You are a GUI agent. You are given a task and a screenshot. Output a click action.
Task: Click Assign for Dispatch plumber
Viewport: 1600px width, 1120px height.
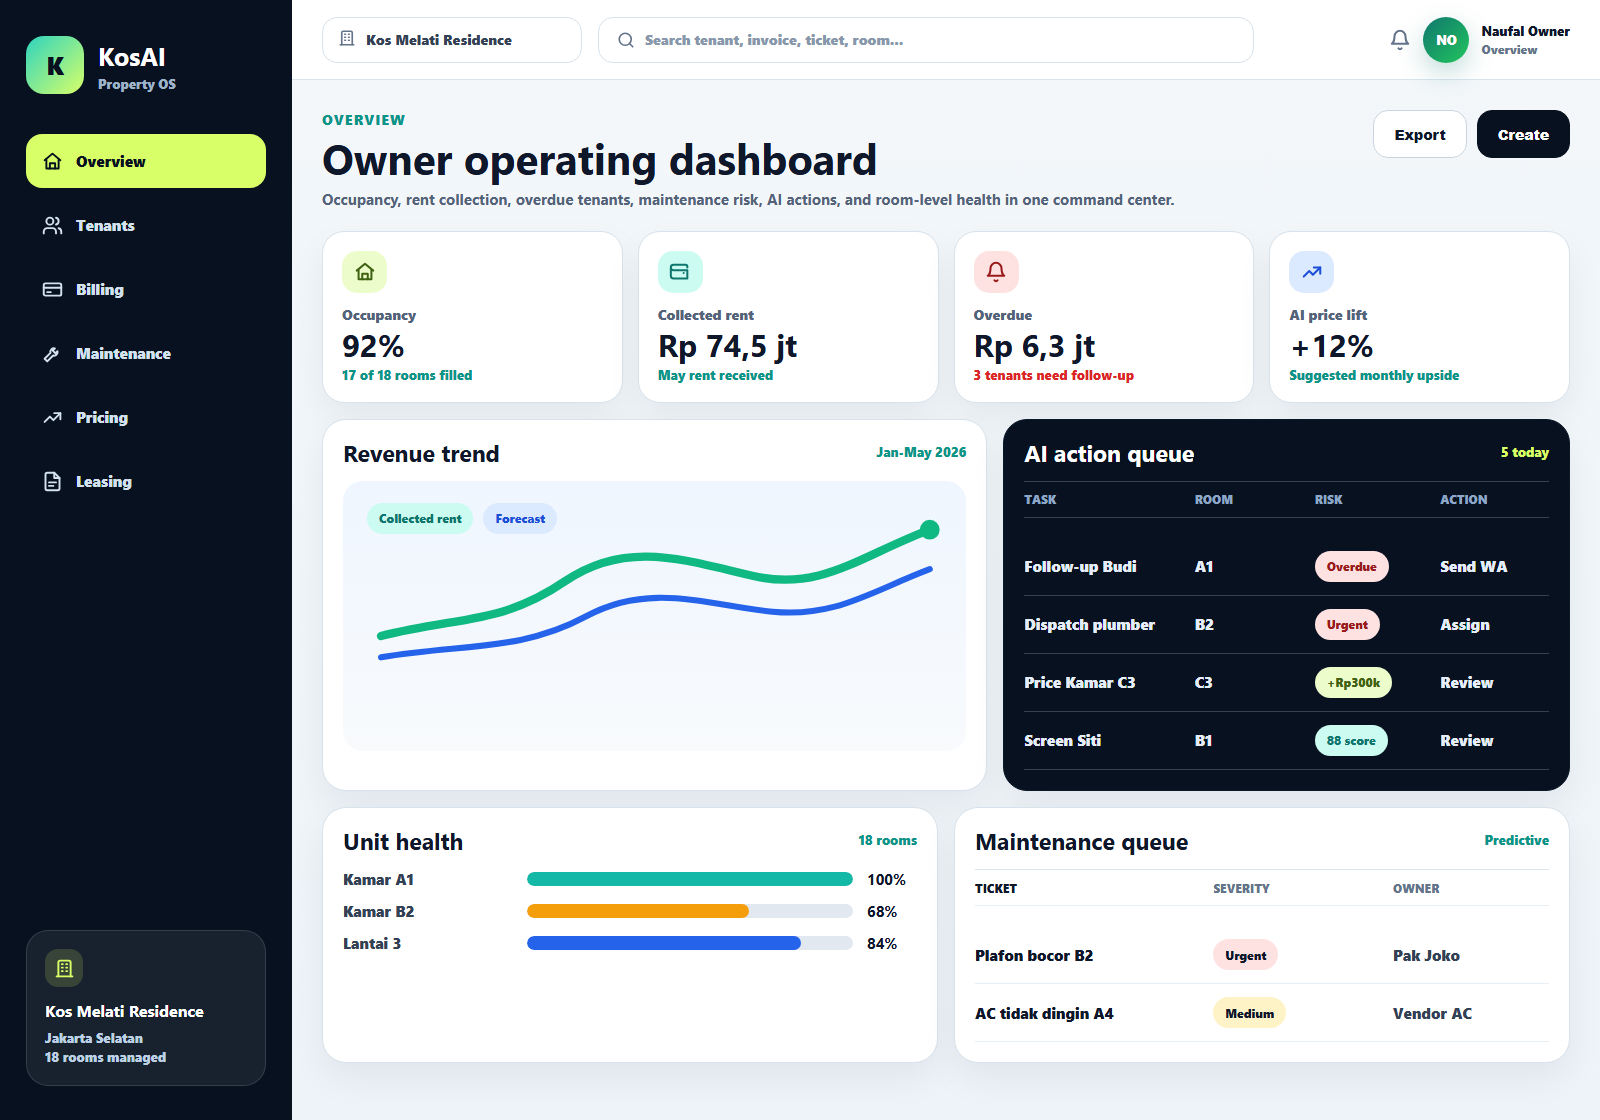coord(1465,624)
